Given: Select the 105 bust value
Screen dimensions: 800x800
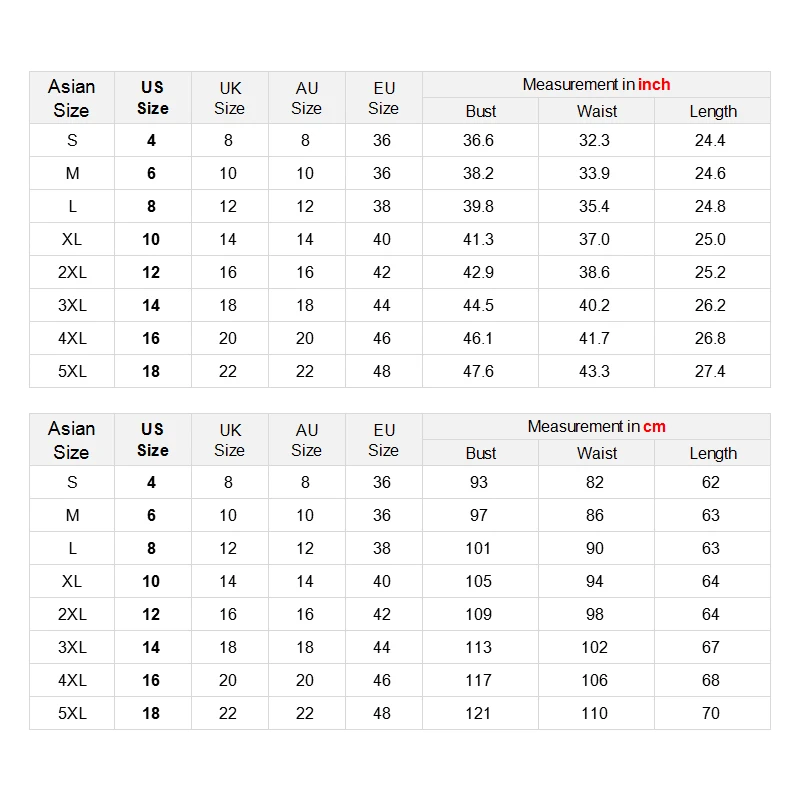Looking at the screenshot, I should [479, 581].
